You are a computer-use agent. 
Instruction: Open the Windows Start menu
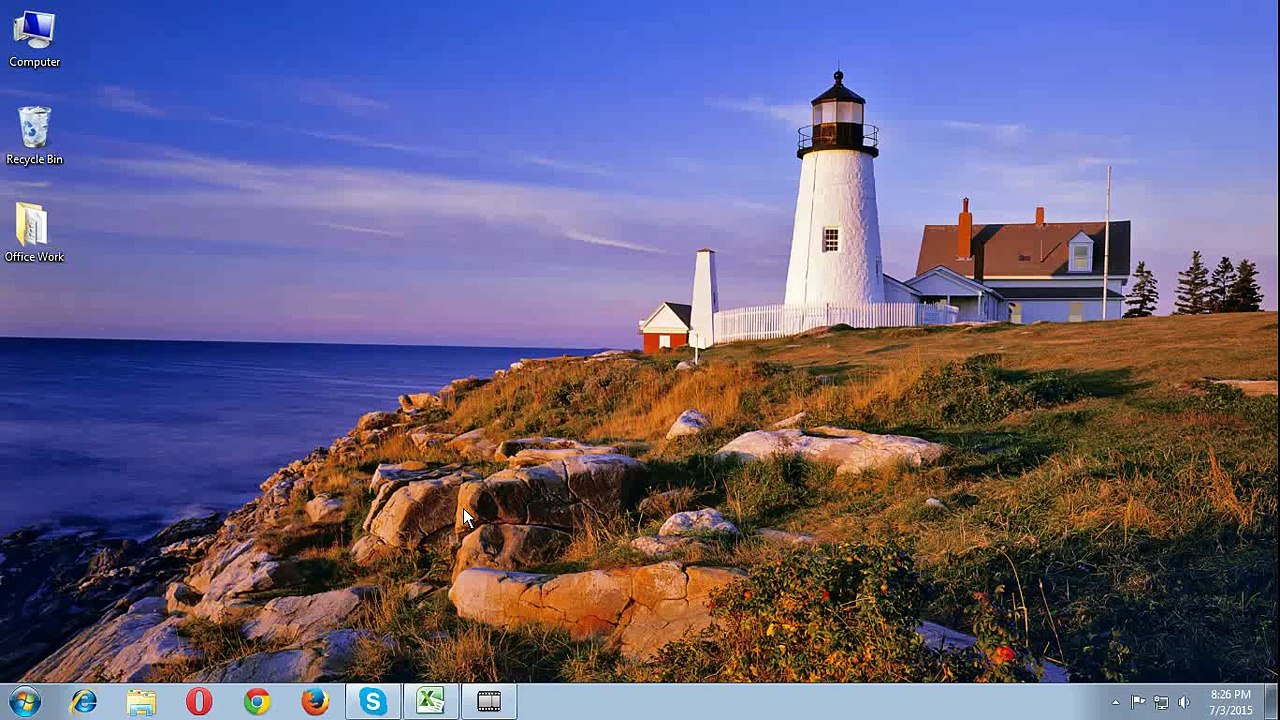pos(25,702)
